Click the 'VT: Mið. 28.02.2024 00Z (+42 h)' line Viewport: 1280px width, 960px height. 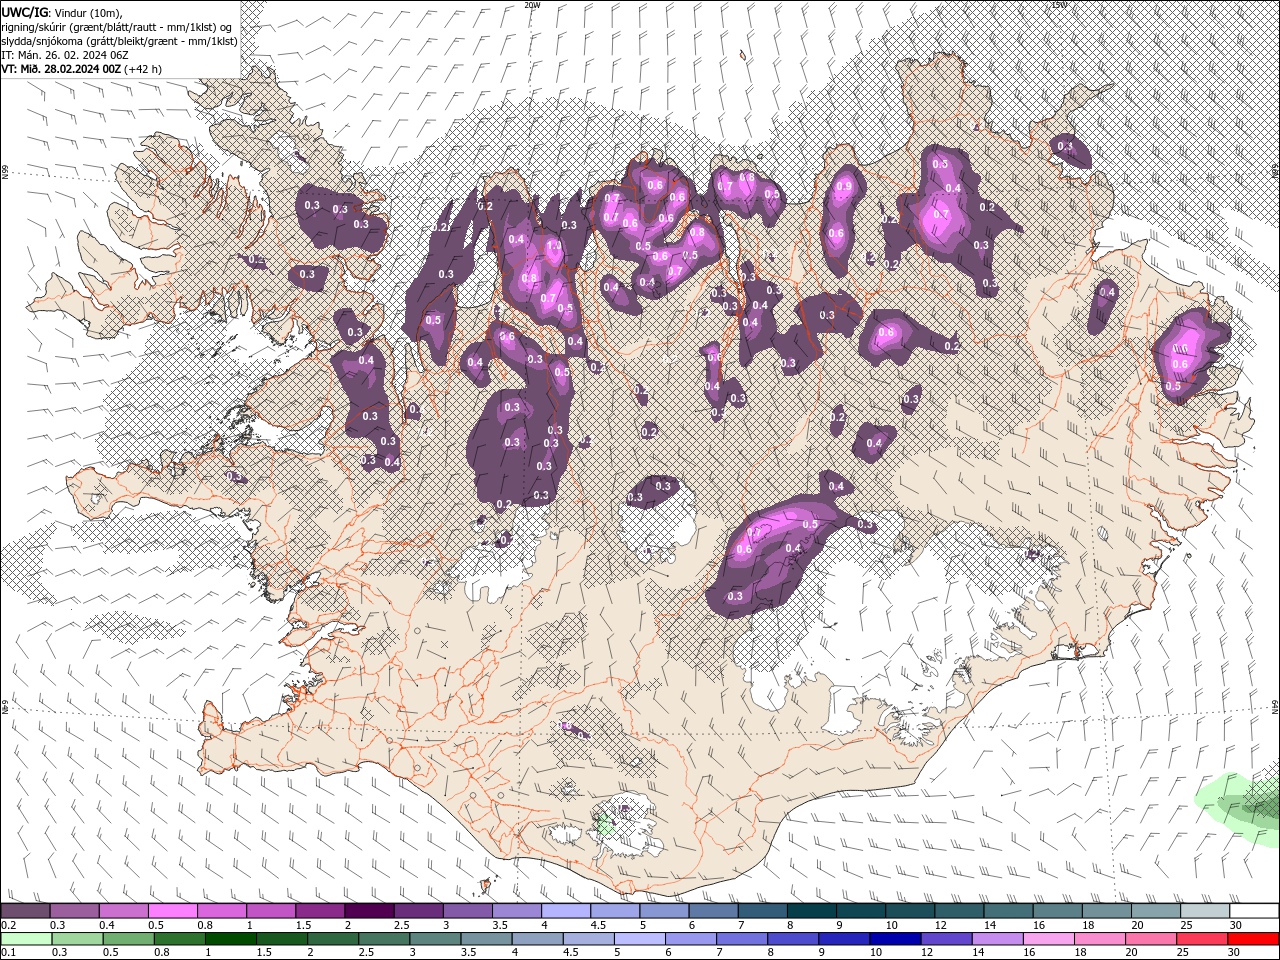(x=82, y=69)
